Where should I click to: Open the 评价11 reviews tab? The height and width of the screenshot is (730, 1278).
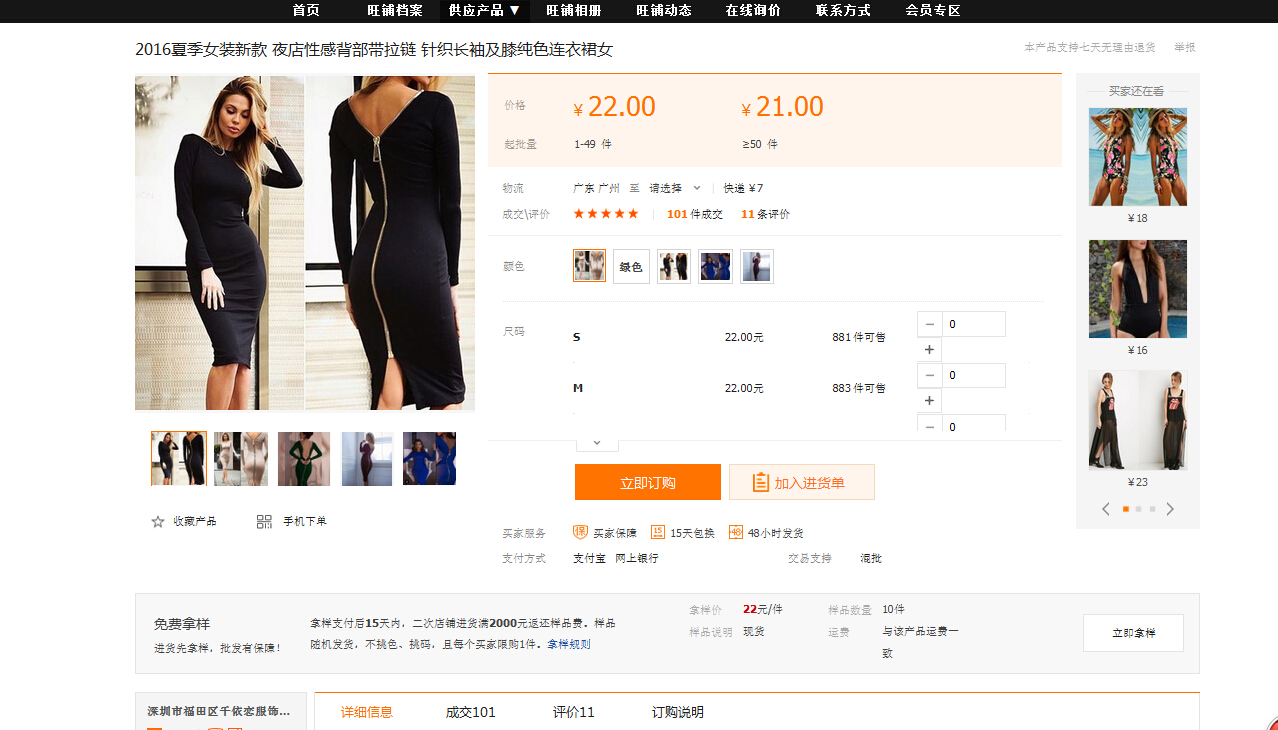(x=573, y=712)
